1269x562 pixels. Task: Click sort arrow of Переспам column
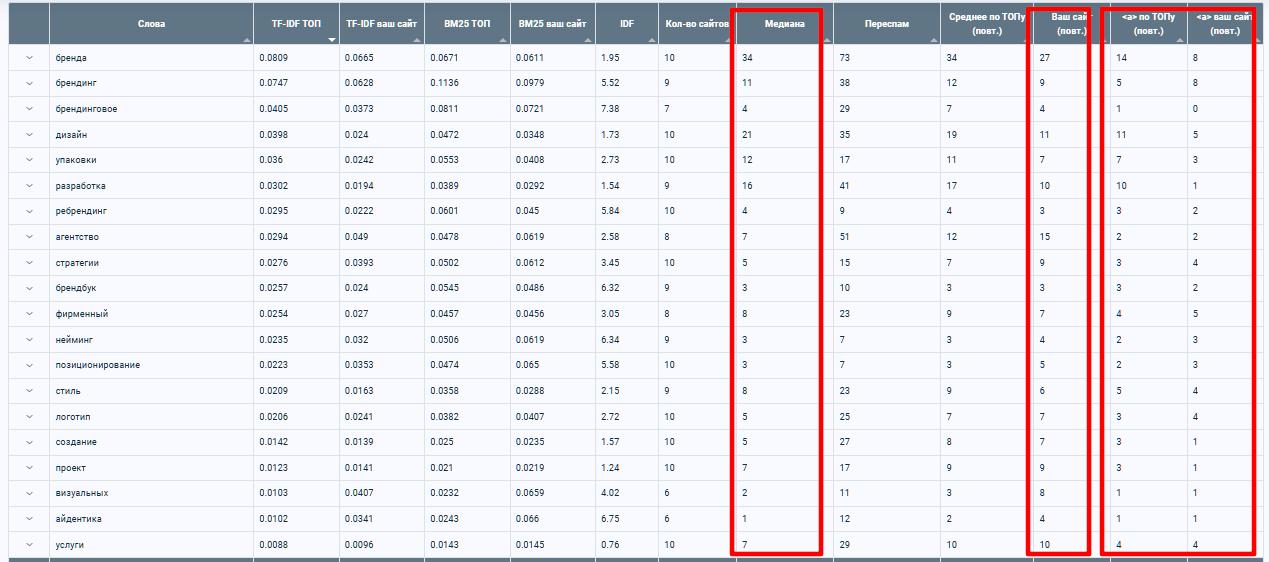[x=934, y=40]
